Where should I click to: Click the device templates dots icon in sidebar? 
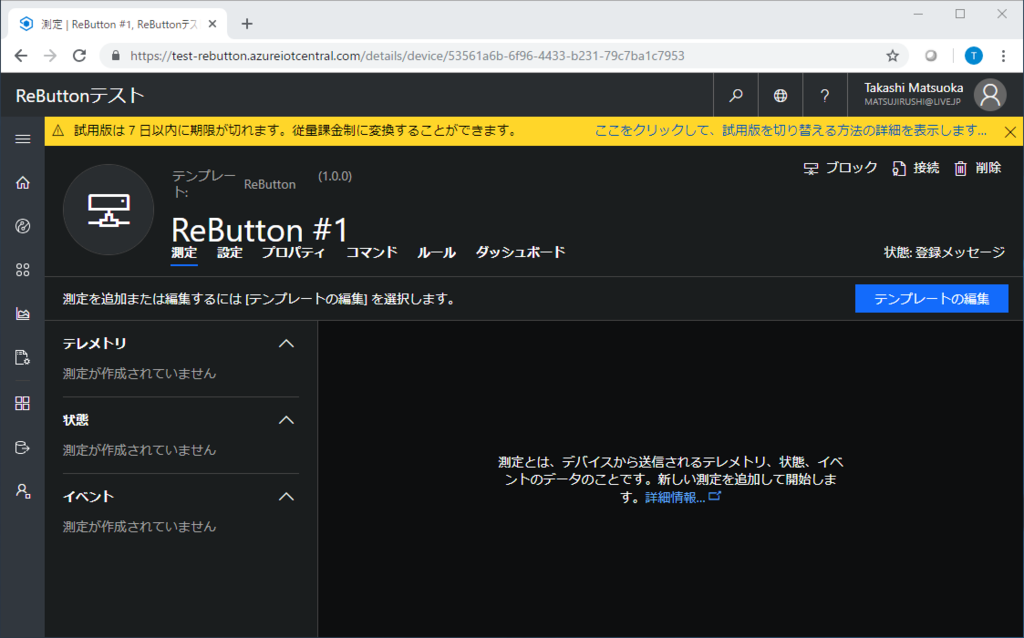point(22,269)
